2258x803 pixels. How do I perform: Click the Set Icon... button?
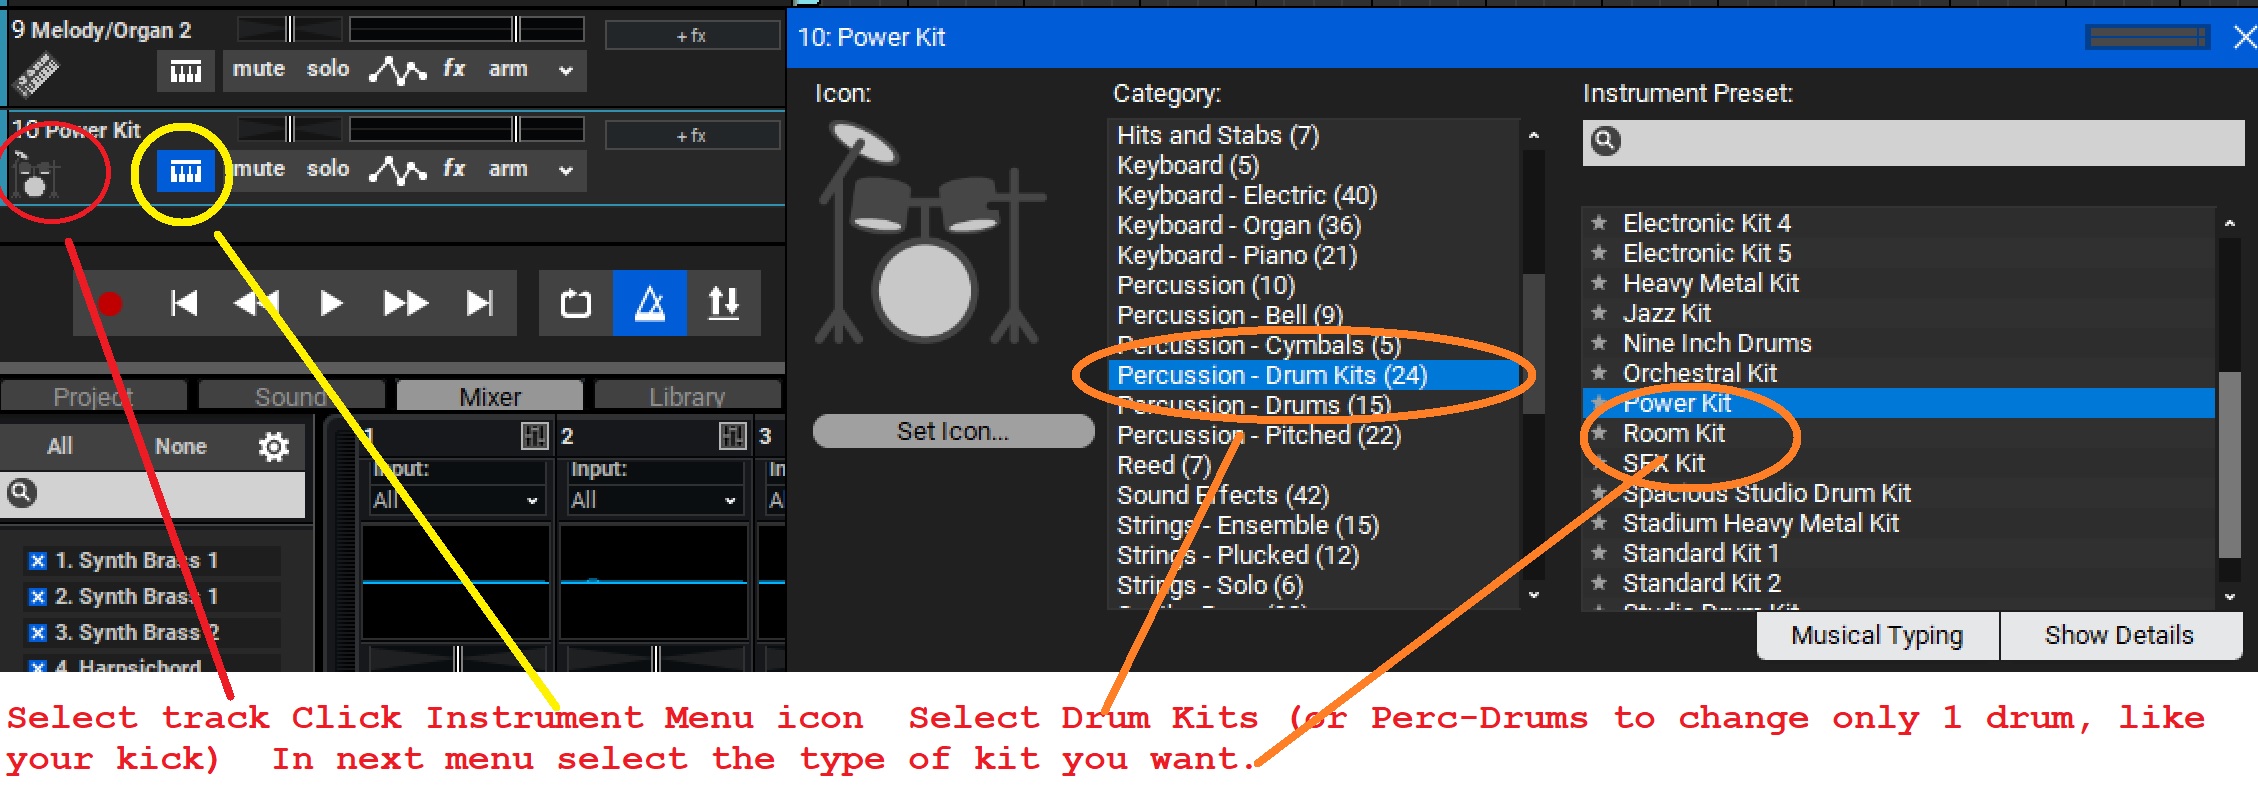953,431
